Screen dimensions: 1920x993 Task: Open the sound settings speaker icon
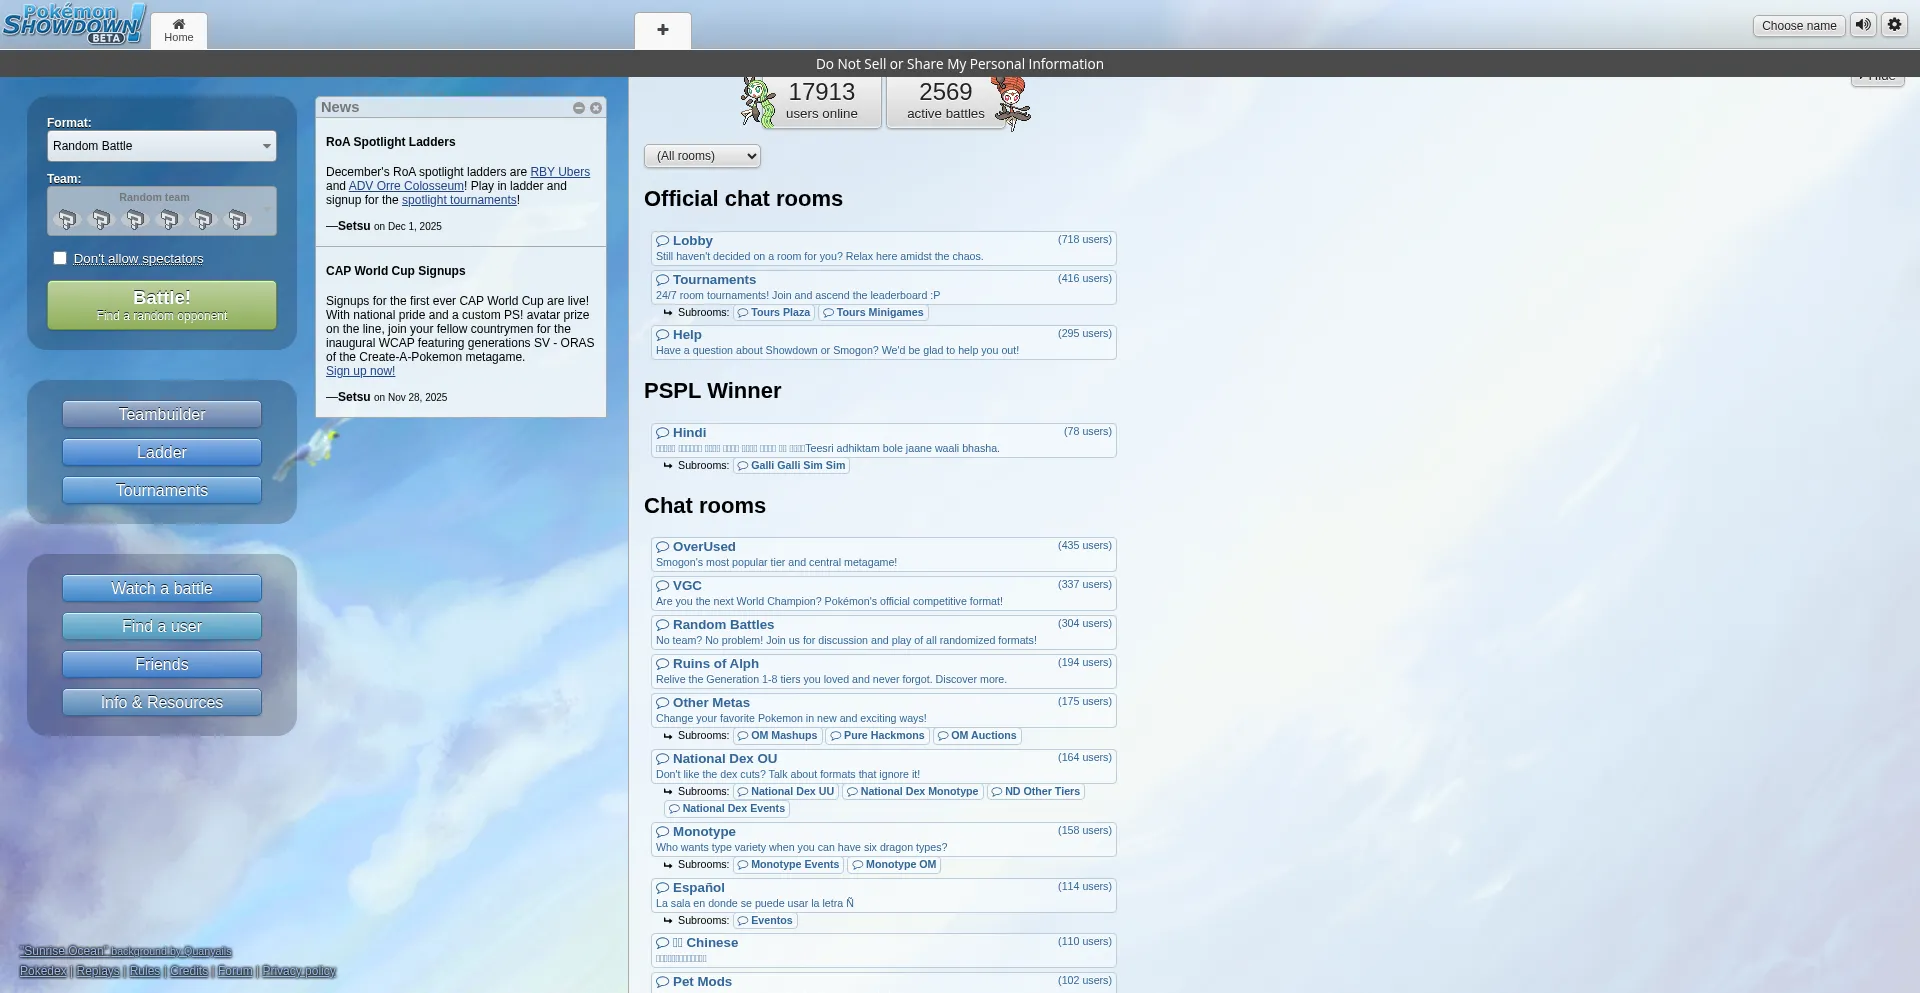pyautogui.click(x=1863, y=25)
